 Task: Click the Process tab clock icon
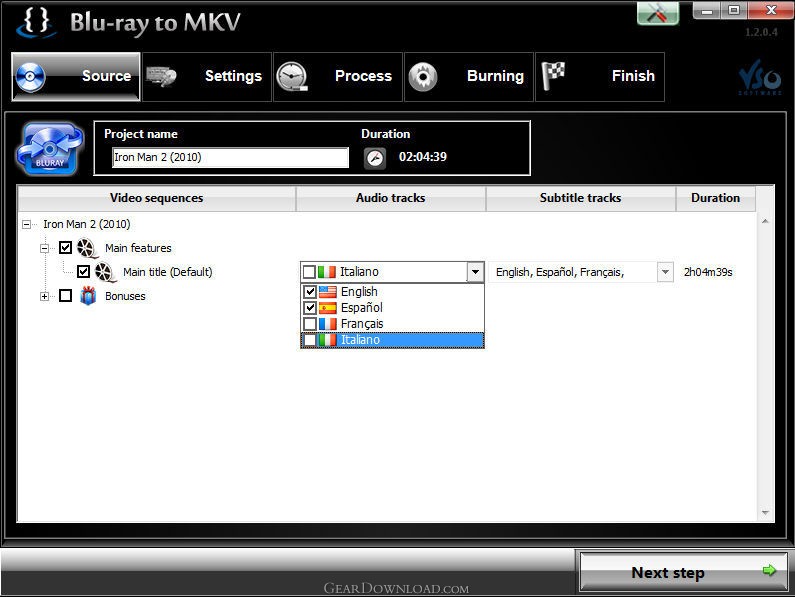click(292, 77)
